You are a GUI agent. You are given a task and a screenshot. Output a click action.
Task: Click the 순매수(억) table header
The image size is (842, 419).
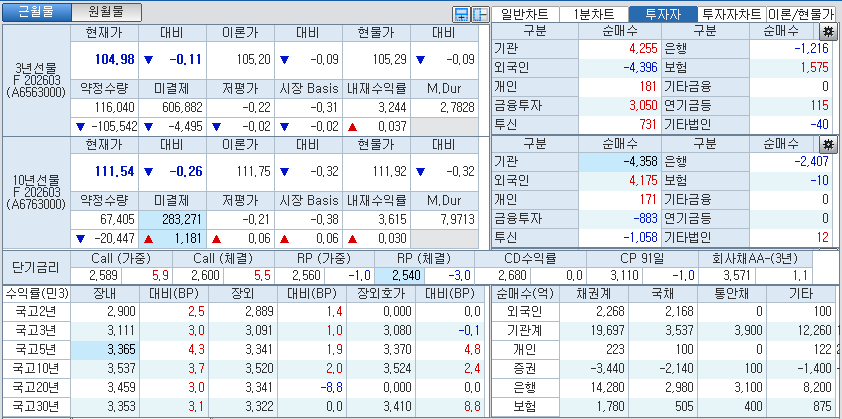tap(526, 294)
